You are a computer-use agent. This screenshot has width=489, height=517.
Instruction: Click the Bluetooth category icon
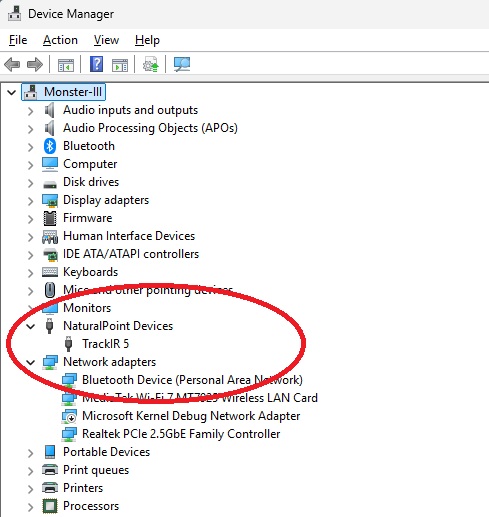click(50, 146)
